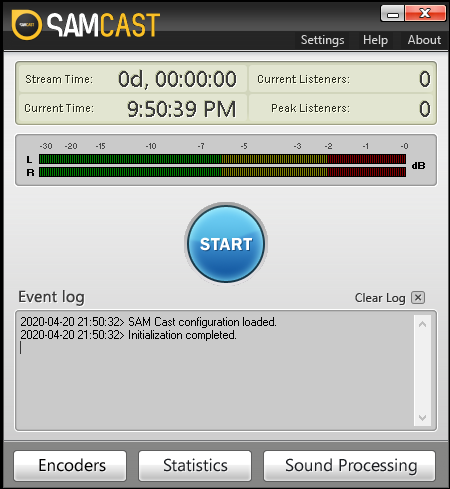
Task: Open the About menu item
Action: click(424, 40)
